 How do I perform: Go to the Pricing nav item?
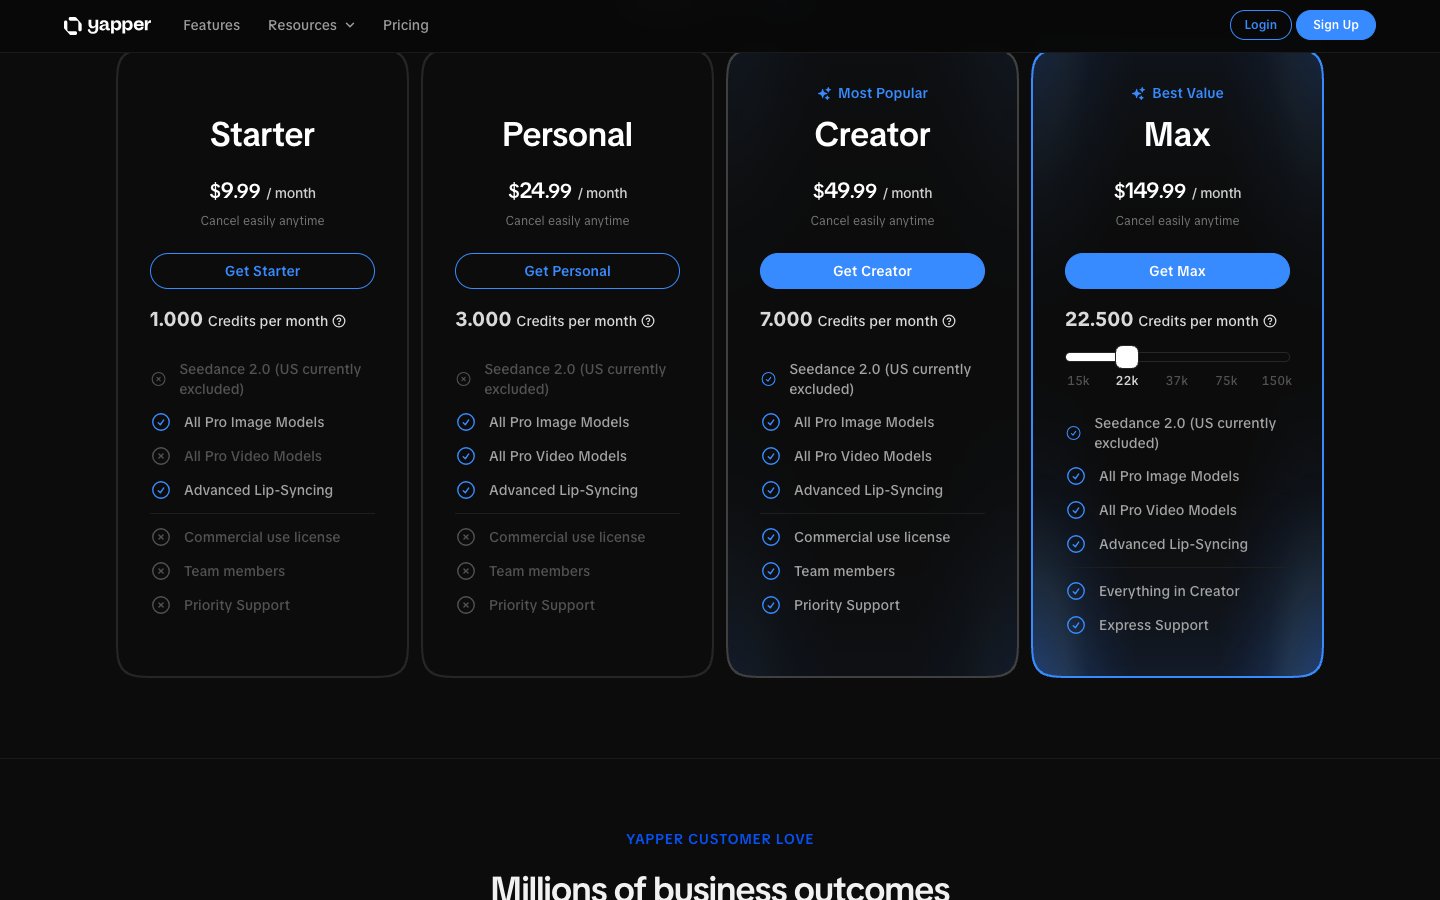click(x=405, y=25)
